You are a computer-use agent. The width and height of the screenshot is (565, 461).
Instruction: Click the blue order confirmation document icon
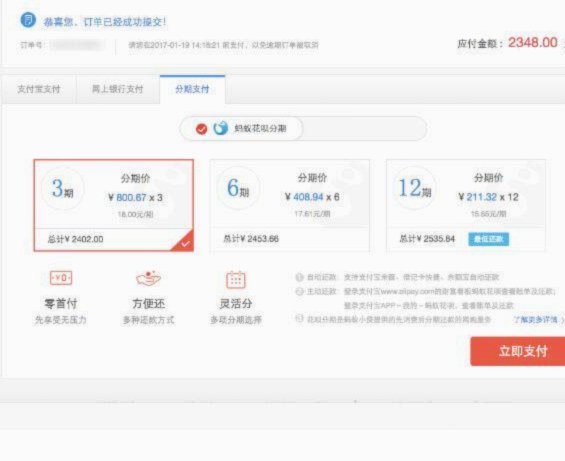click(x=28, y=20)
